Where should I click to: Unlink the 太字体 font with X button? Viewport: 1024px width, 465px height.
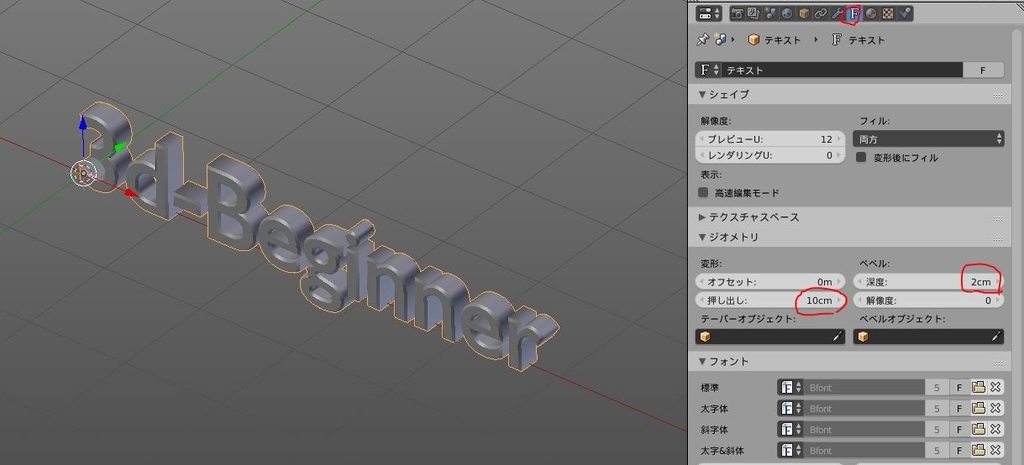tap(995, 409)
